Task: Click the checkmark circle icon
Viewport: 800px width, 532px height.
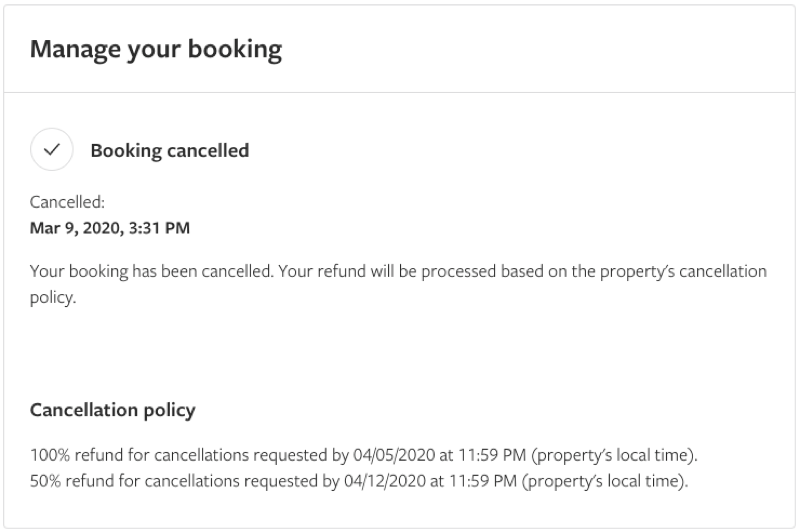Action: 52,149
